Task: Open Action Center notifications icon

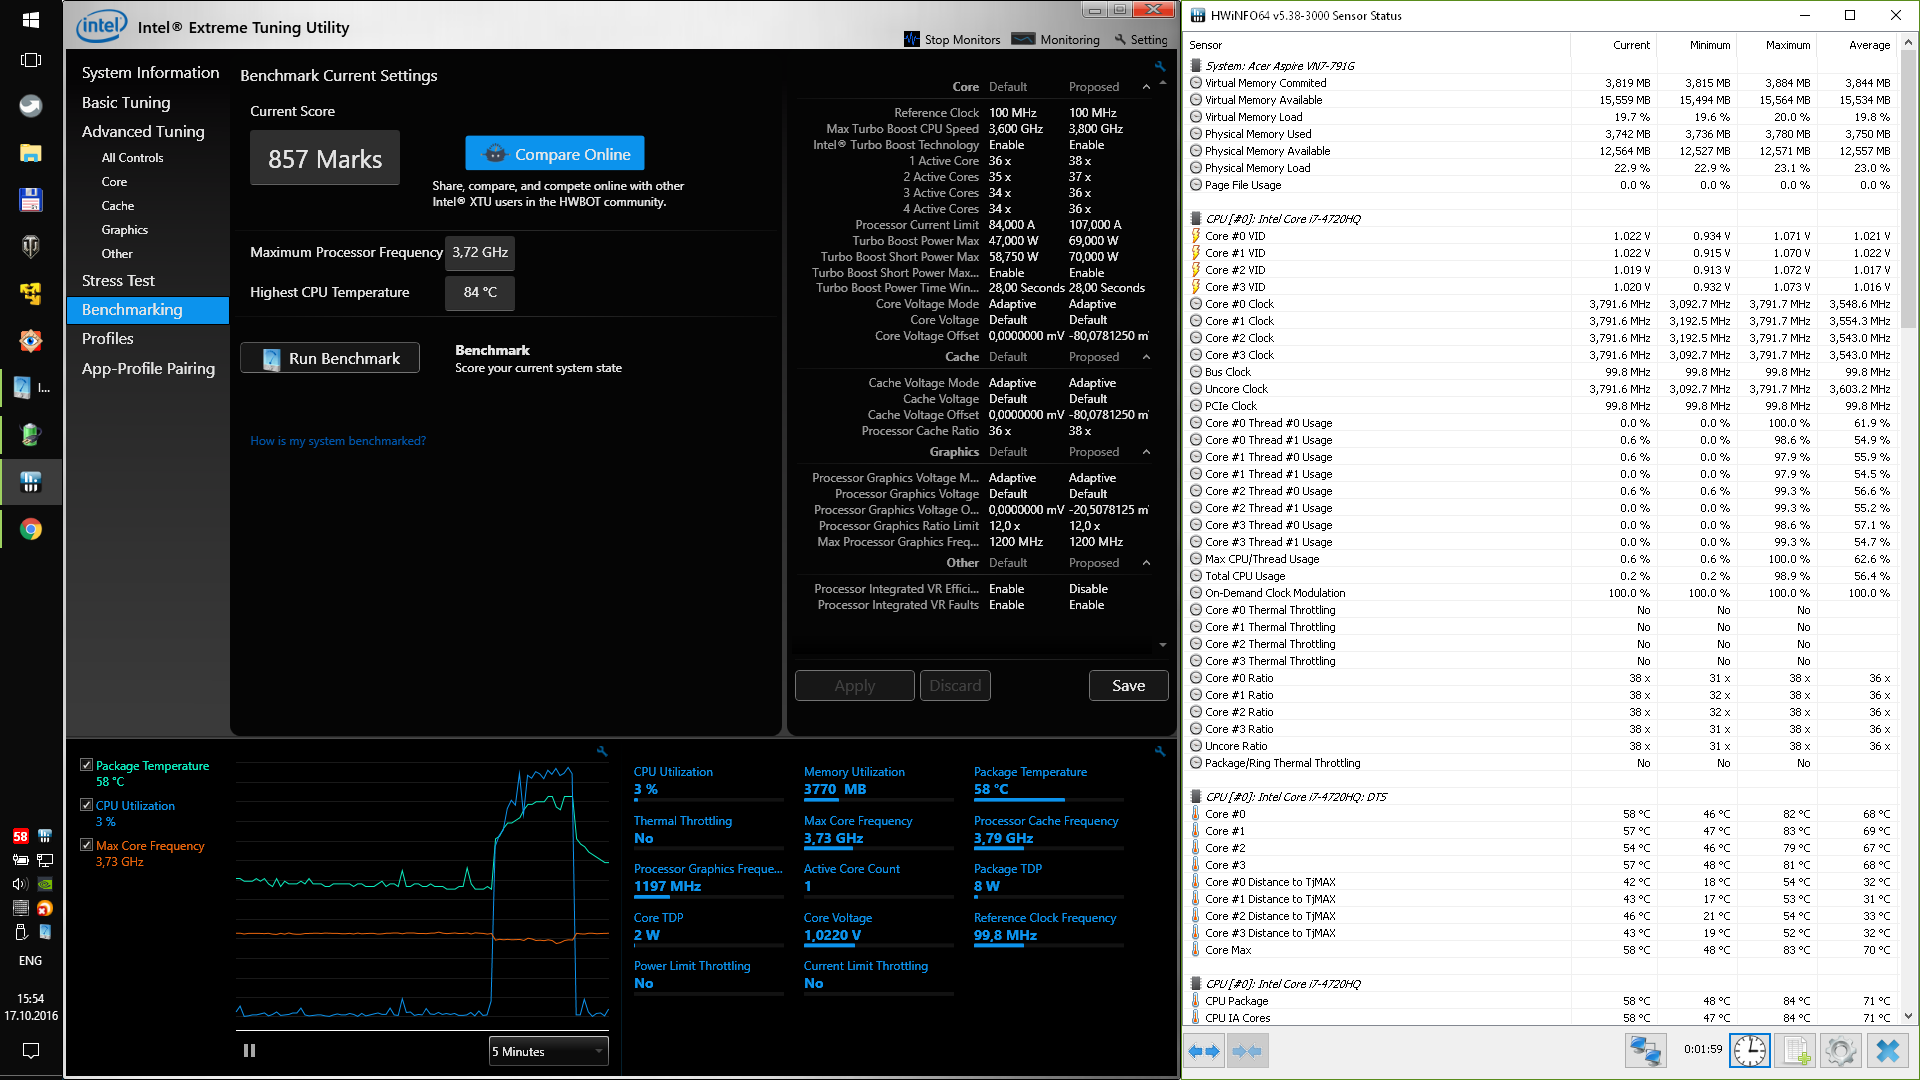Action: click(31, 1051)
